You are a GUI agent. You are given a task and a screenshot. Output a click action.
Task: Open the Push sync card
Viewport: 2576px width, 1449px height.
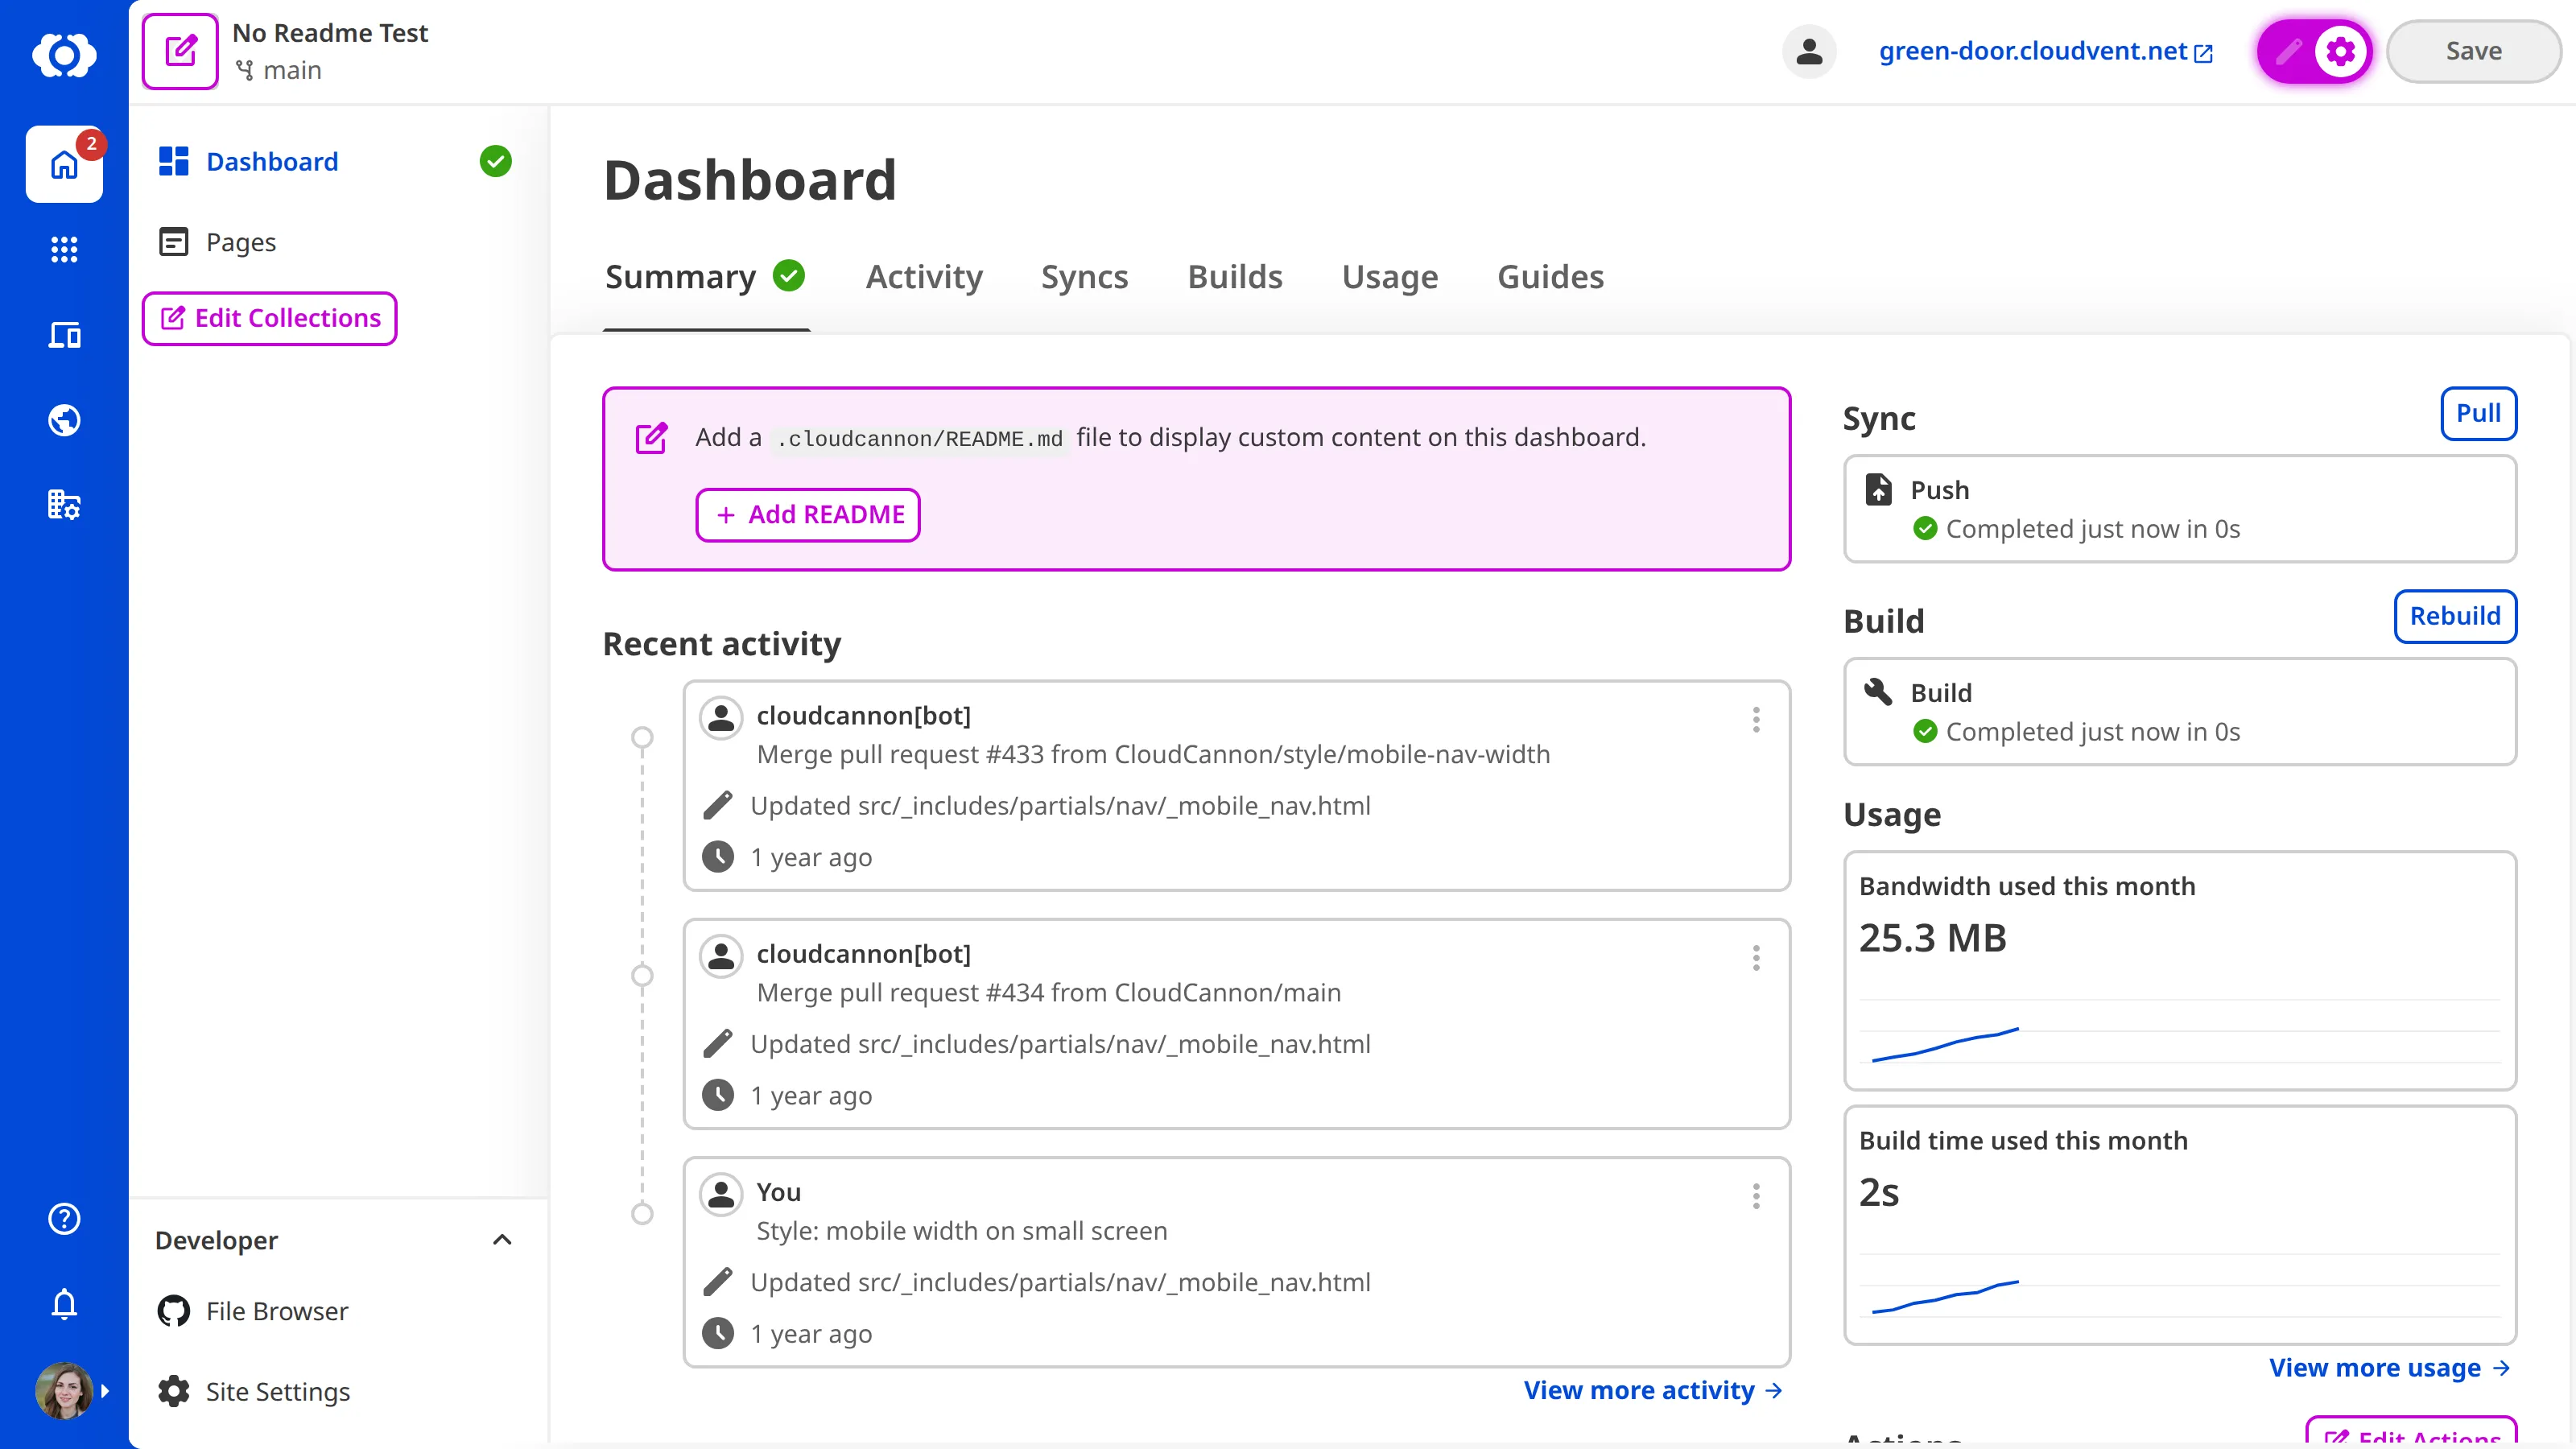point(2180,509)
